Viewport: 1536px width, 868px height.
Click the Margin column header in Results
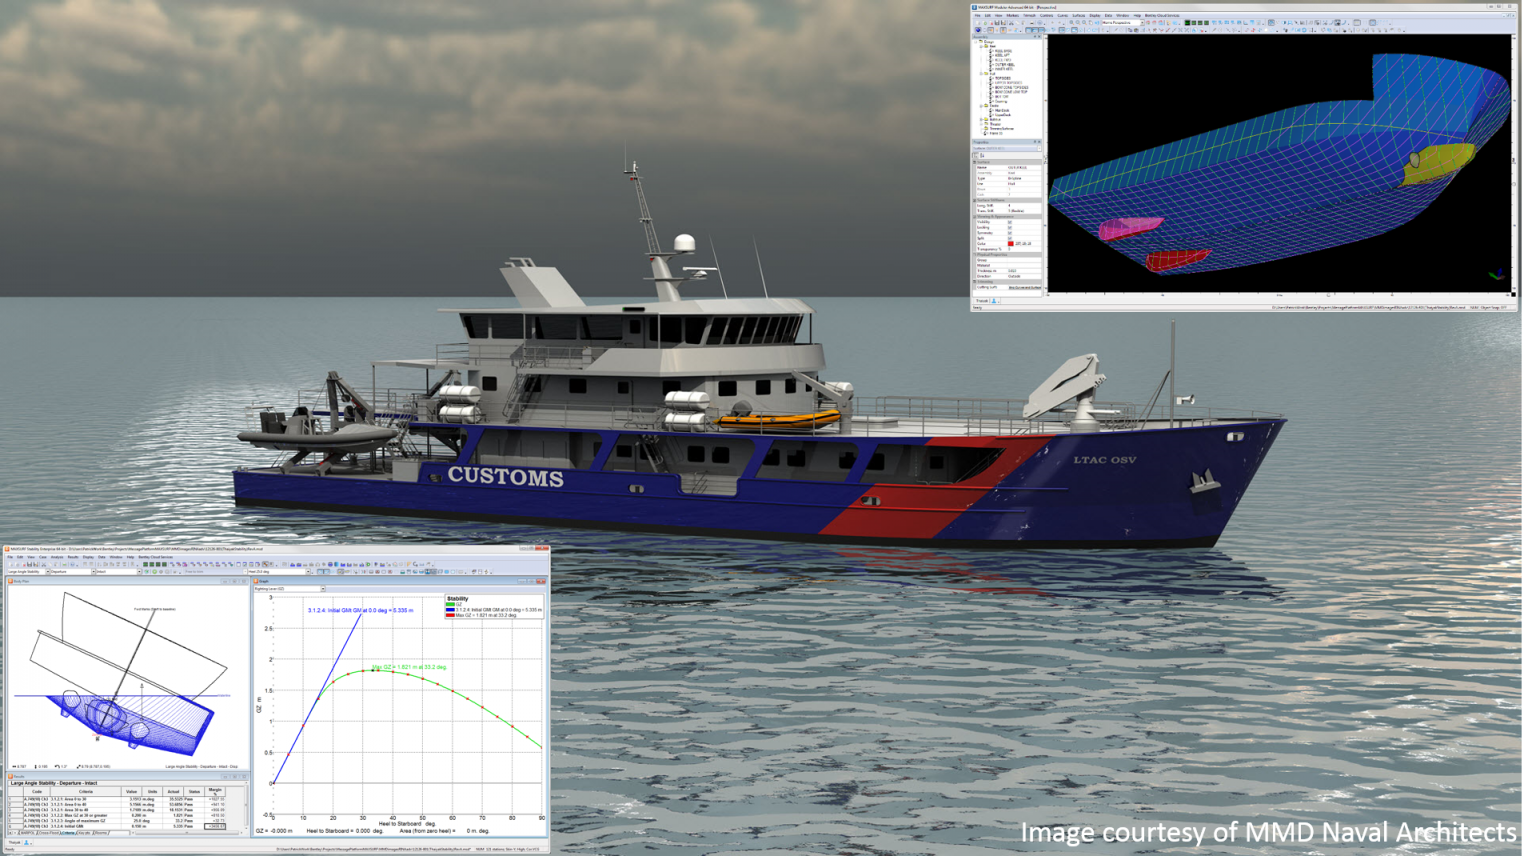tap(215, 791)
